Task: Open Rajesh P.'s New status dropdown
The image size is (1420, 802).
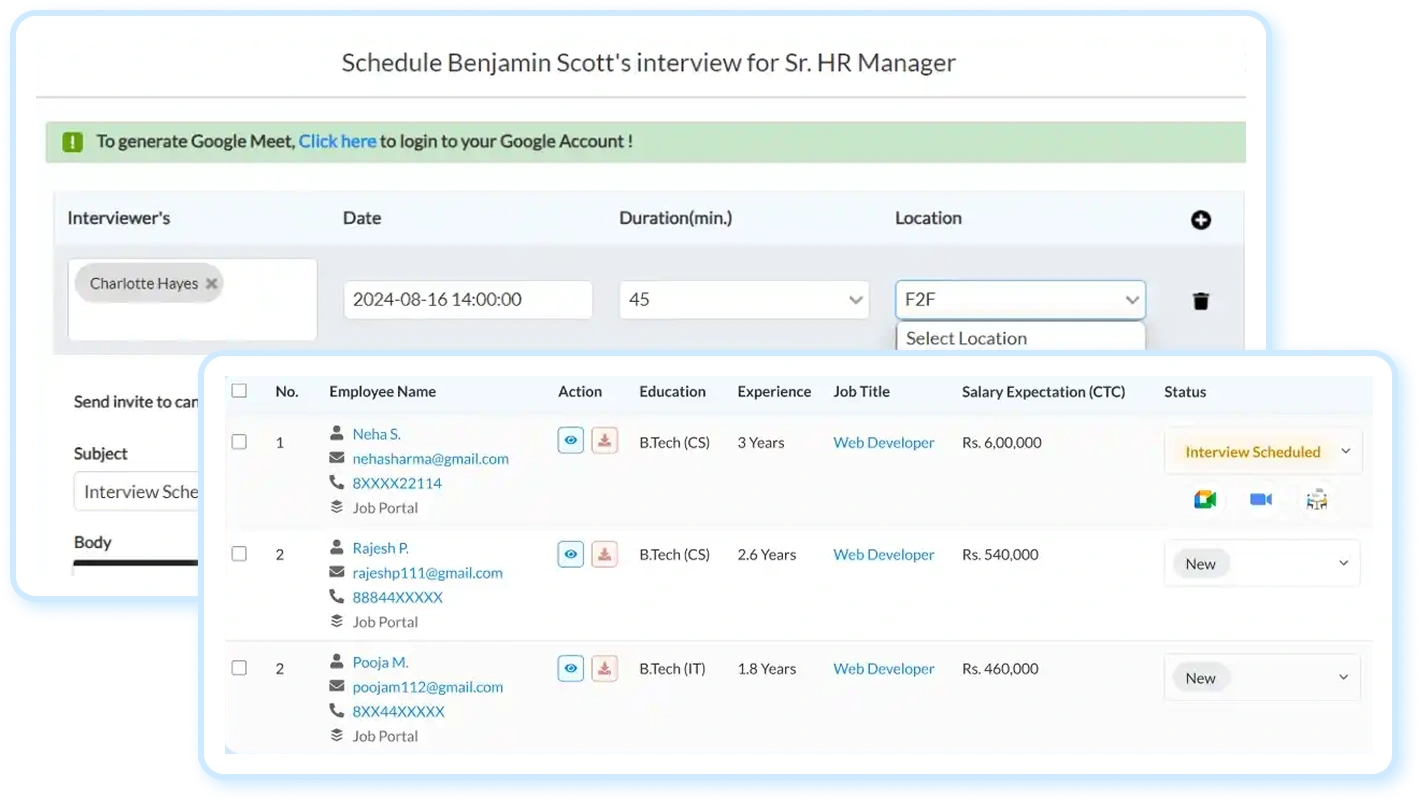Action: [1263, 564]
